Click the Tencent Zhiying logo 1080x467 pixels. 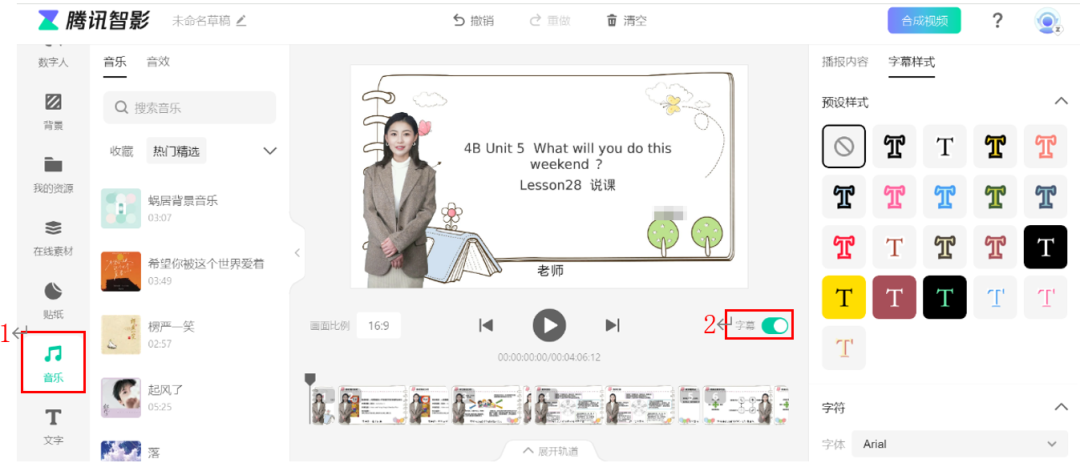pyautogui.click(x=94, y=21)
